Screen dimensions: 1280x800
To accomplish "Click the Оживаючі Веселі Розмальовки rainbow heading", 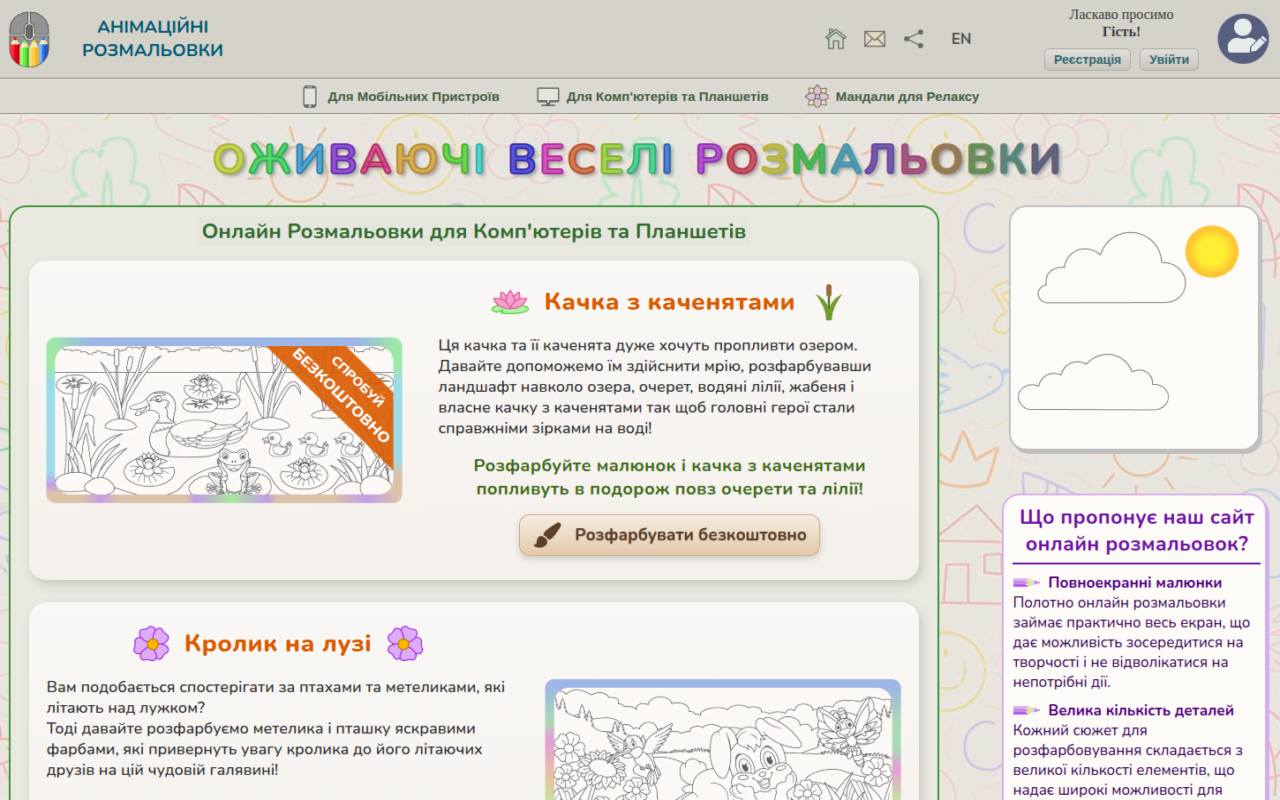I will (x=637, y=159).
